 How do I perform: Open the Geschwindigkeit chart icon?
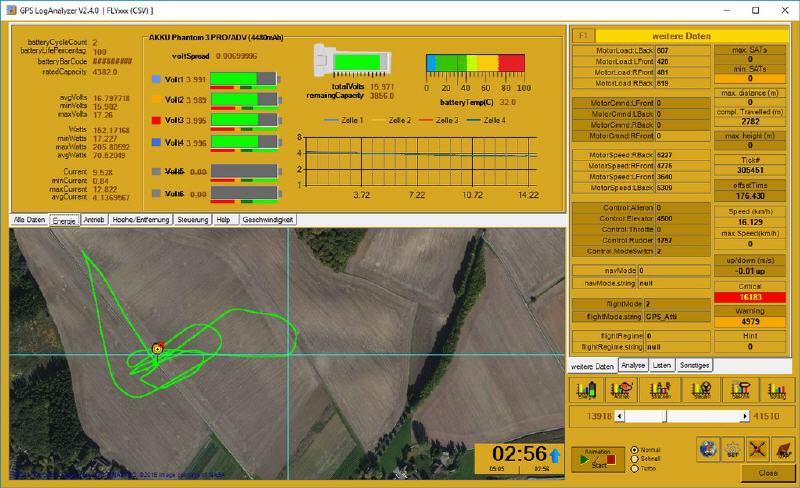click(x=740, y=390)
